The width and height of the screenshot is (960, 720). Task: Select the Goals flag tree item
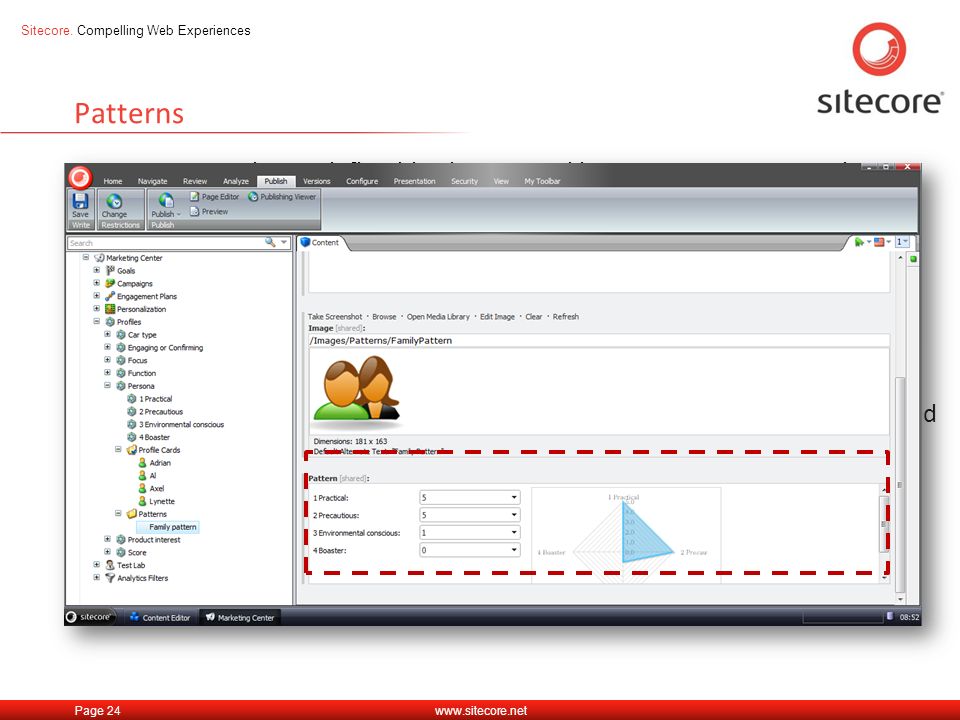click(121, 271)
